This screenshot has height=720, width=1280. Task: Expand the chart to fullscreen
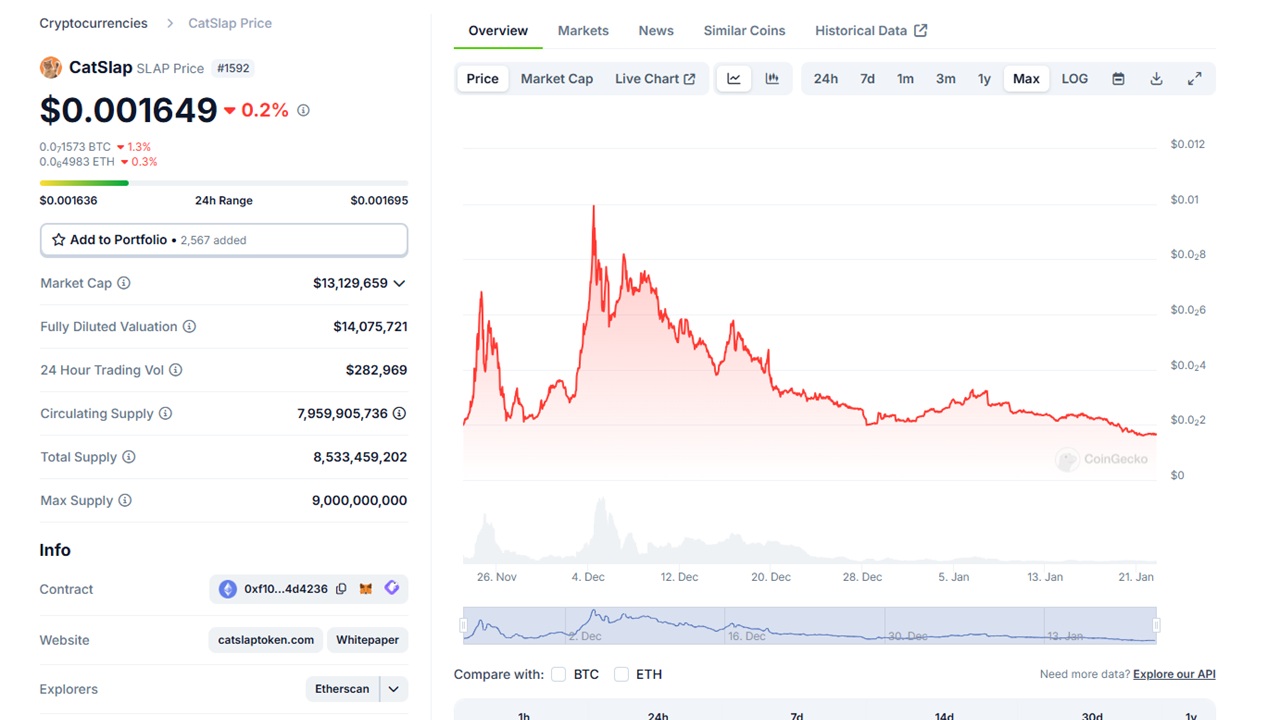point(1194,79)
